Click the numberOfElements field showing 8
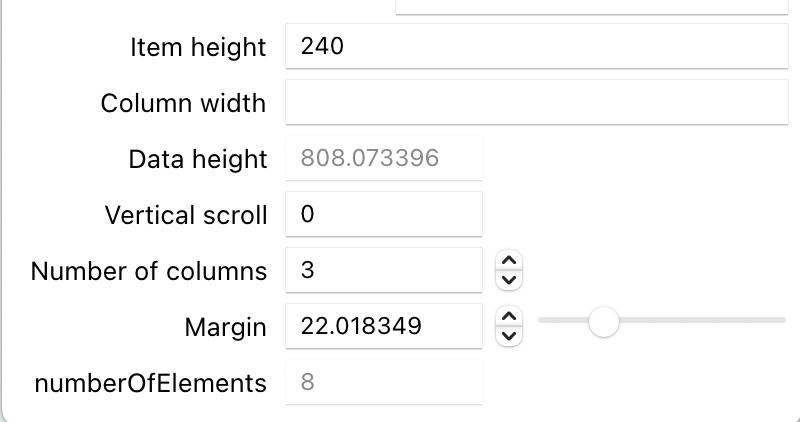The image size is (800, 422). point(384,382)
